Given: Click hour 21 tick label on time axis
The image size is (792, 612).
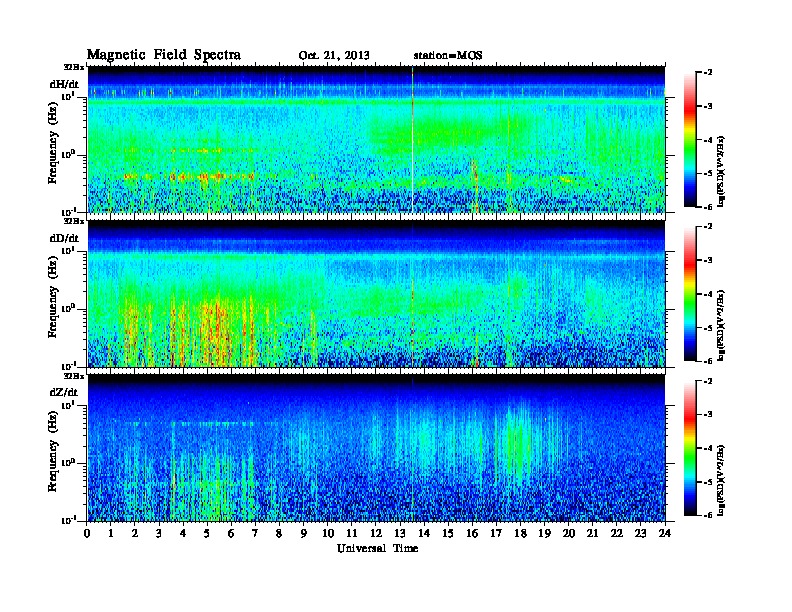Looking at the screenshot, I should 592,533.
